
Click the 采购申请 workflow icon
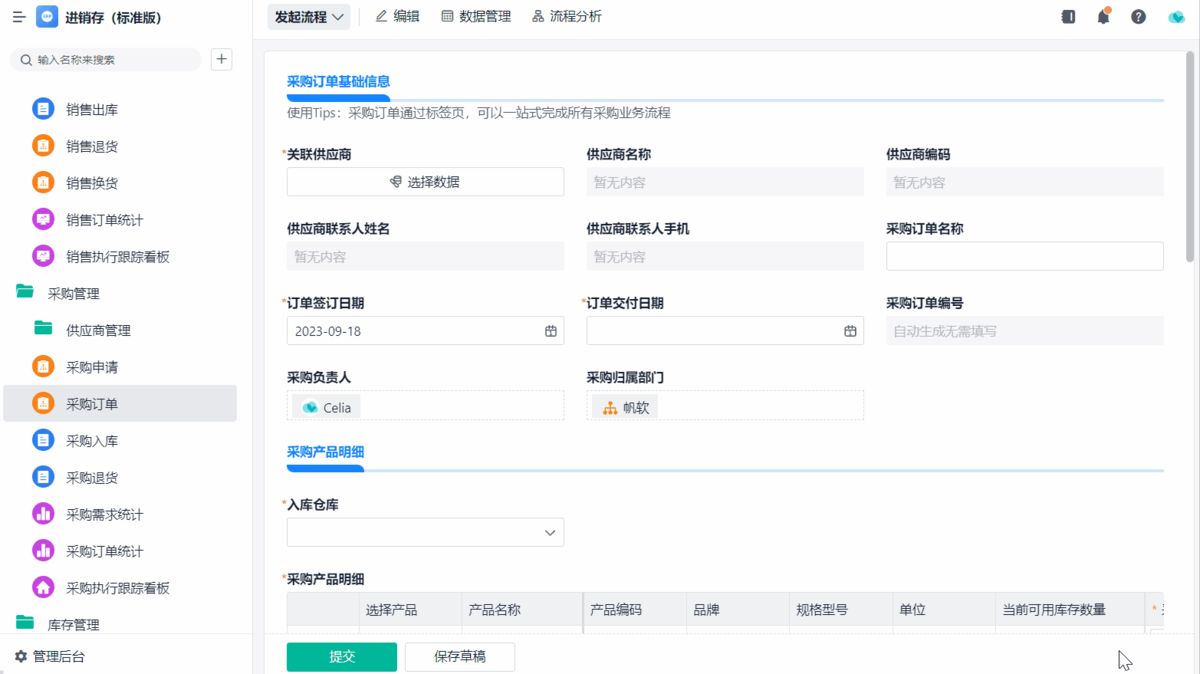point(43,367)
